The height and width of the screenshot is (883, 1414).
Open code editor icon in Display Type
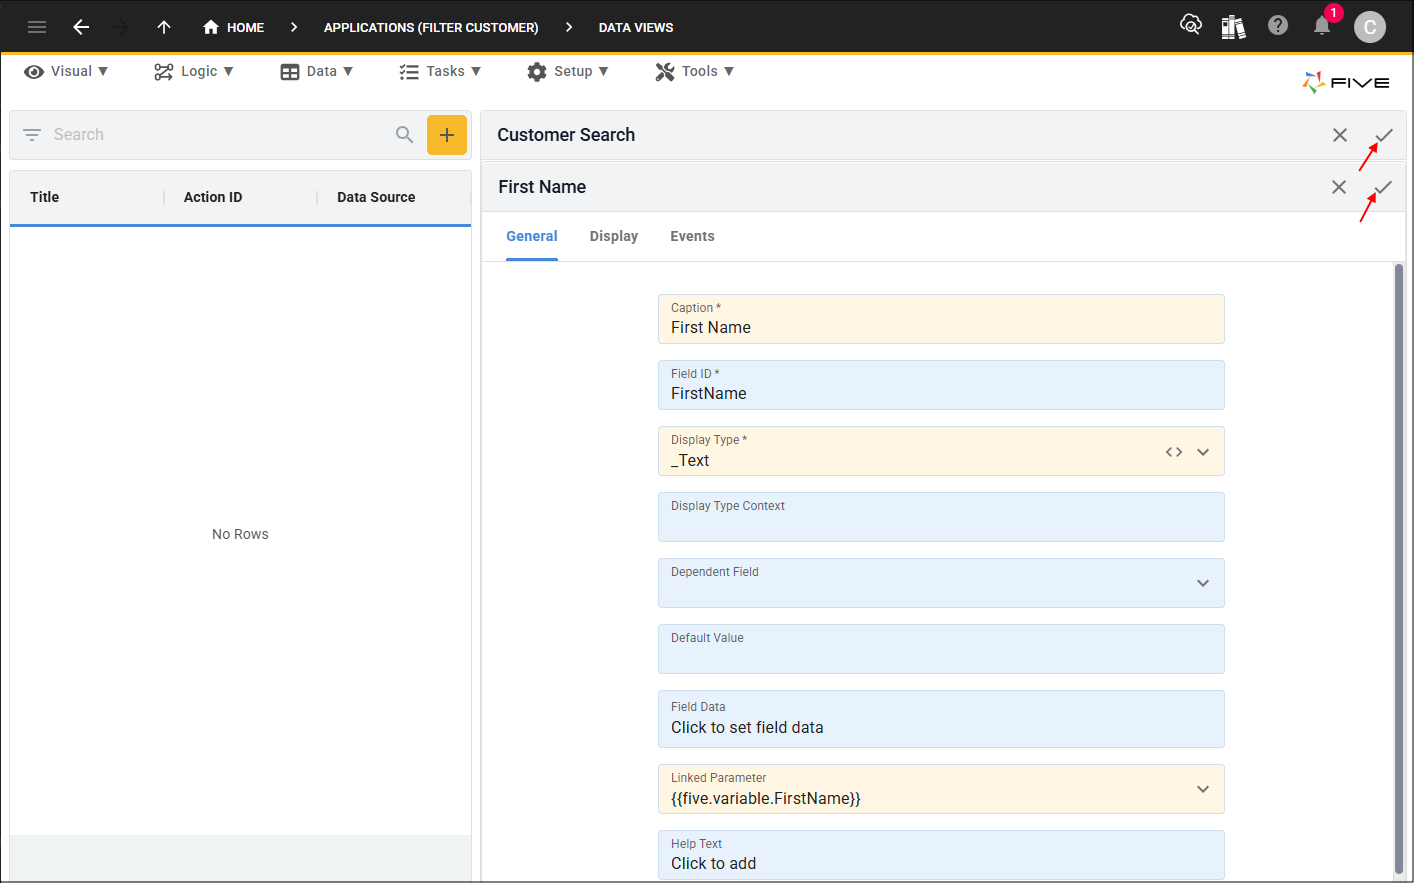coord(1174,452)
